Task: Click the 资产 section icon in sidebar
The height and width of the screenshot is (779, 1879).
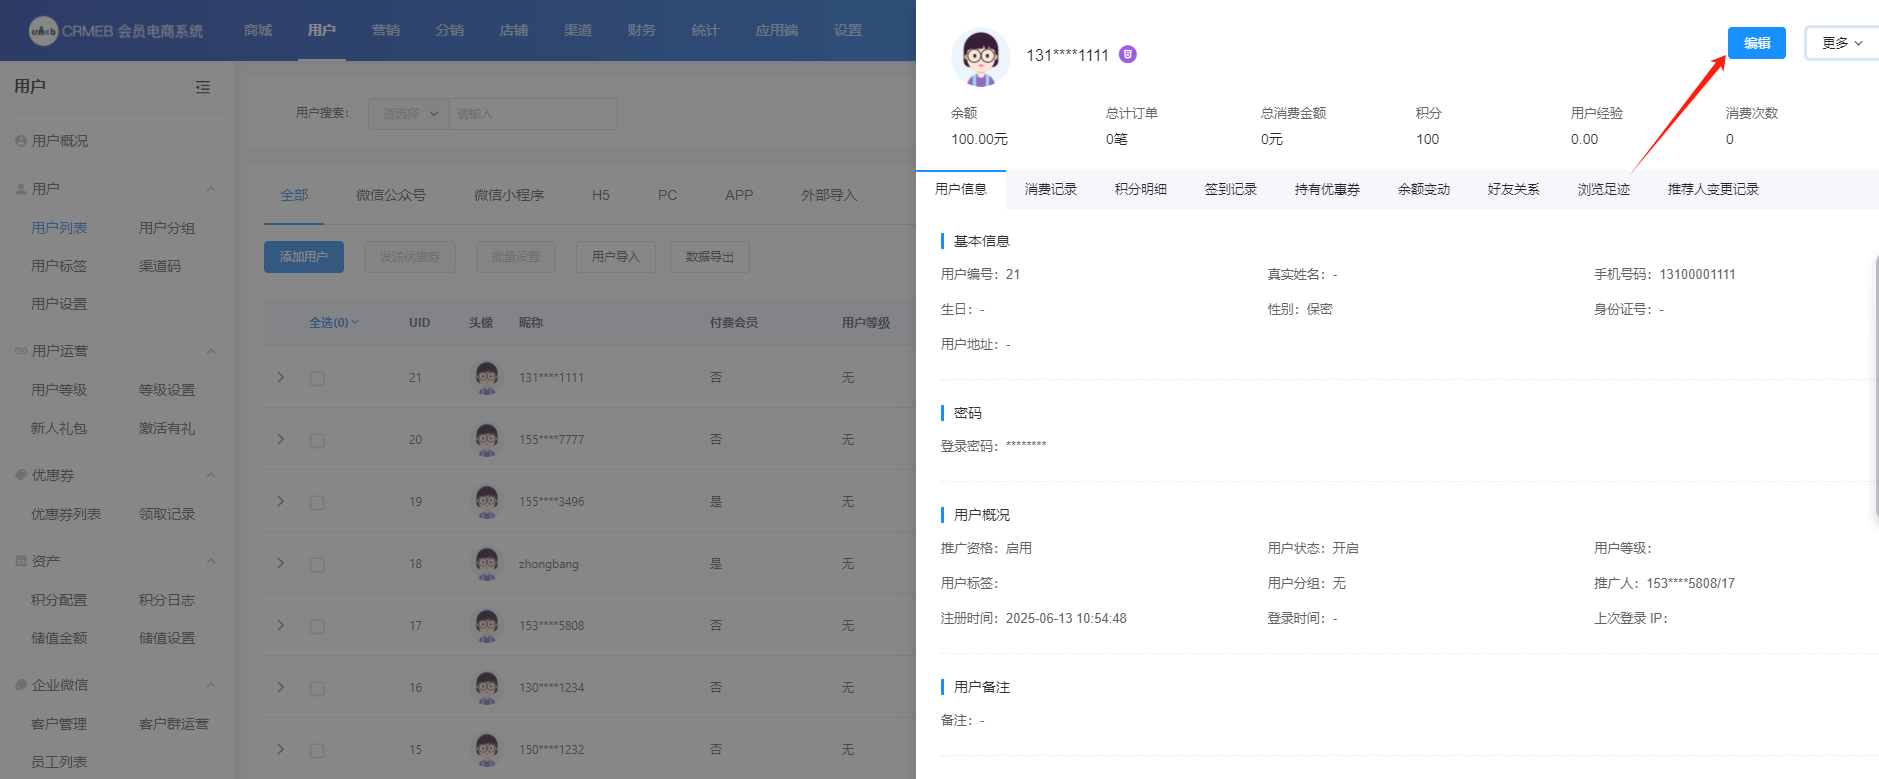Action: [21, 561]
